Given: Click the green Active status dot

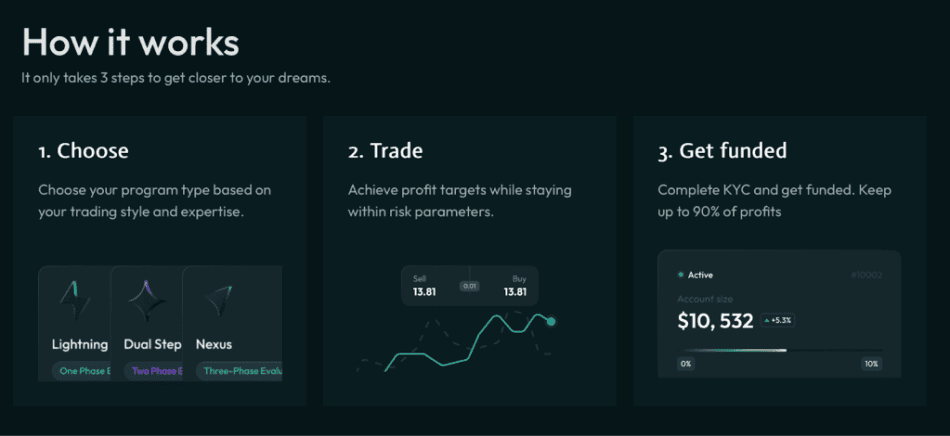Looking at the screenshot, I should coord(681,274).
